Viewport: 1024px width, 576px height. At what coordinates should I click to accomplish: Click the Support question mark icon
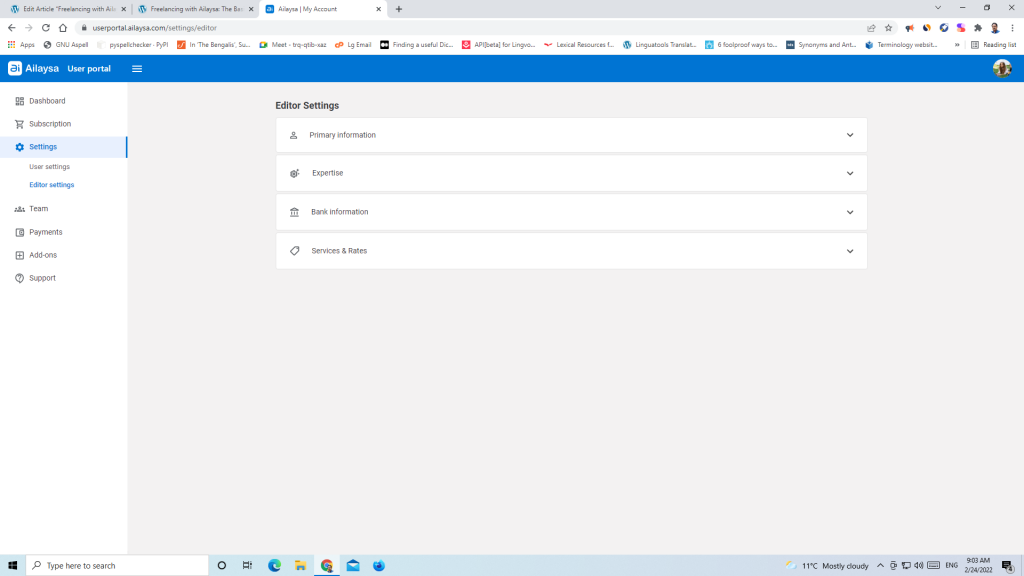click(19, 278)
